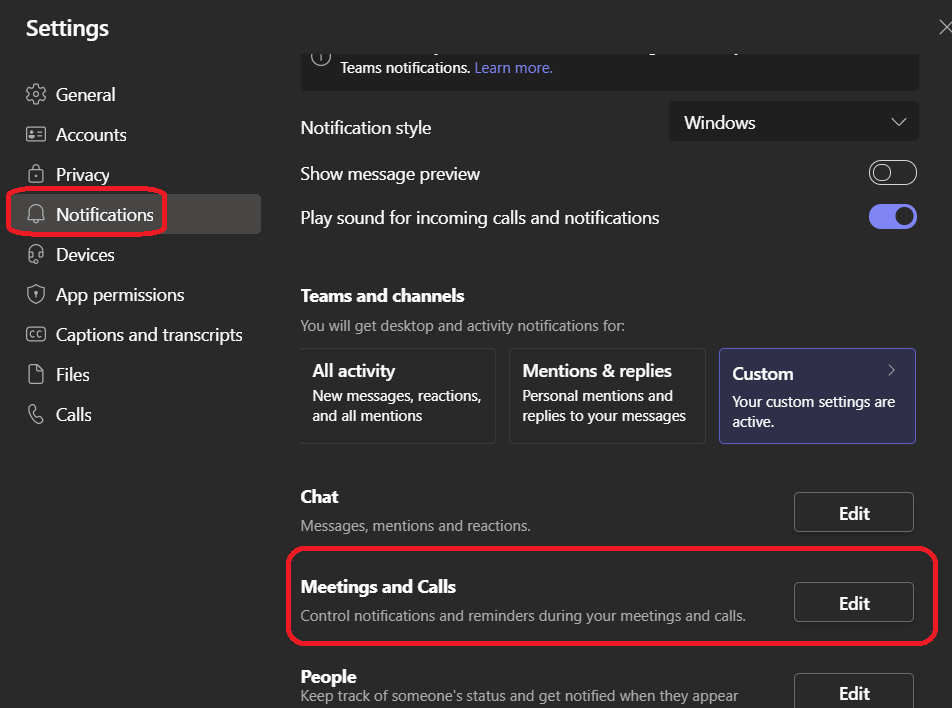The height and width of the screenshot is (708, 952).
Task: Turn off Play sound for incoming calls toggle
Action: pos(892,217)
